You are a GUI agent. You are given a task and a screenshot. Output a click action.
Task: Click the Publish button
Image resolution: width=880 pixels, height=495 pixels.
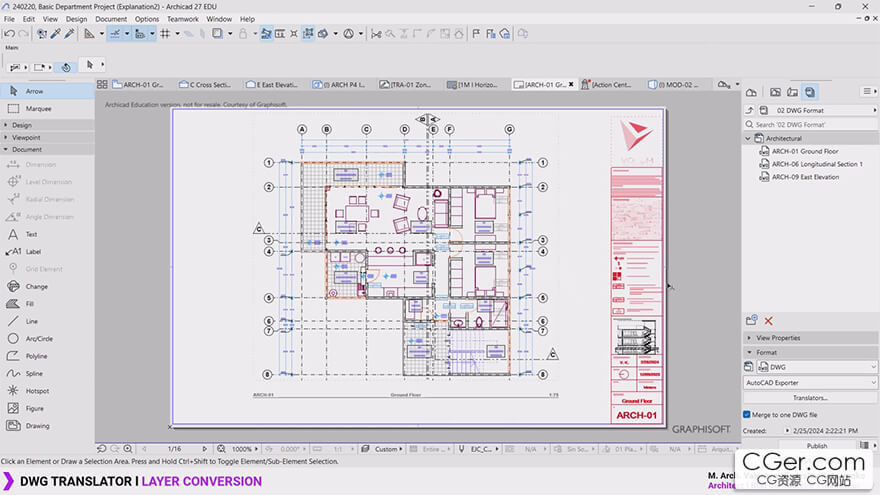point(817,446)
